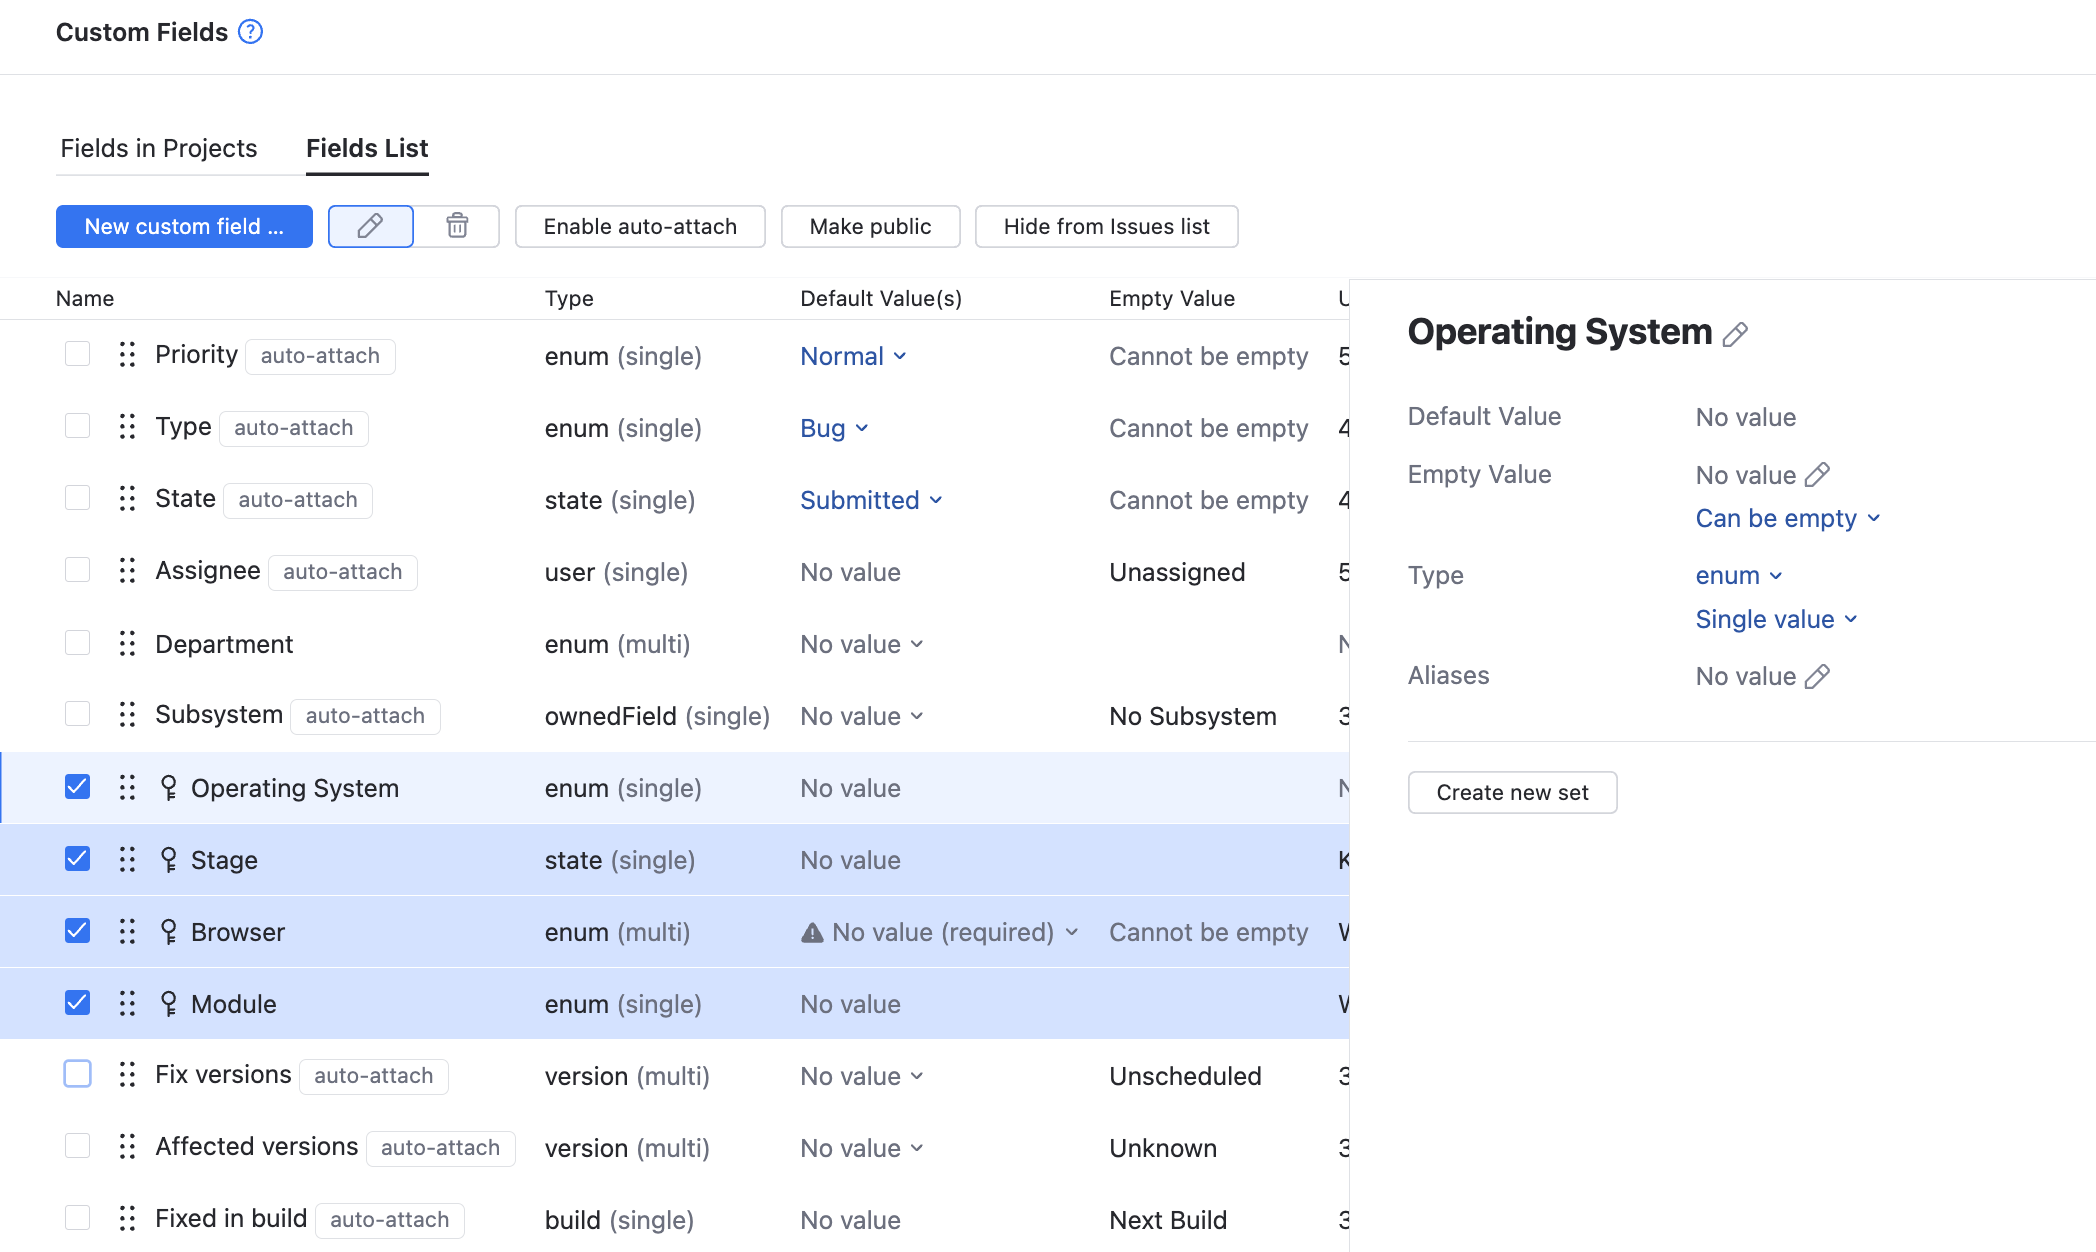Screen dimensions: 2096x1252
Task: Click warning triangle in Browser default value
Action: point(812,933)
